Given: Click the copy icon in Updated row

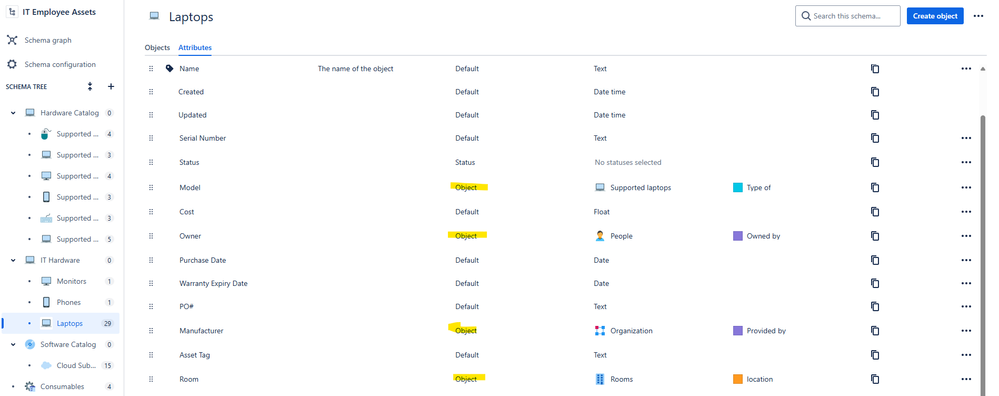Looking at the screenshot, I should 875,115.
